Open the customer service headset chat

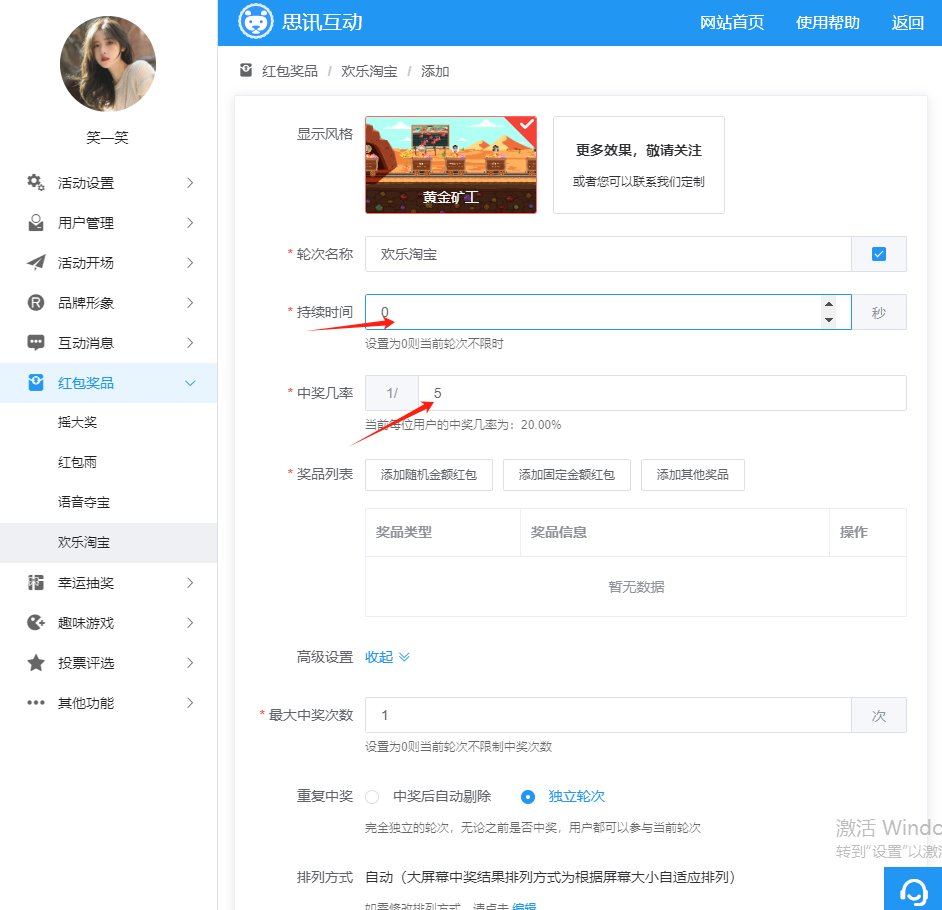913,890
